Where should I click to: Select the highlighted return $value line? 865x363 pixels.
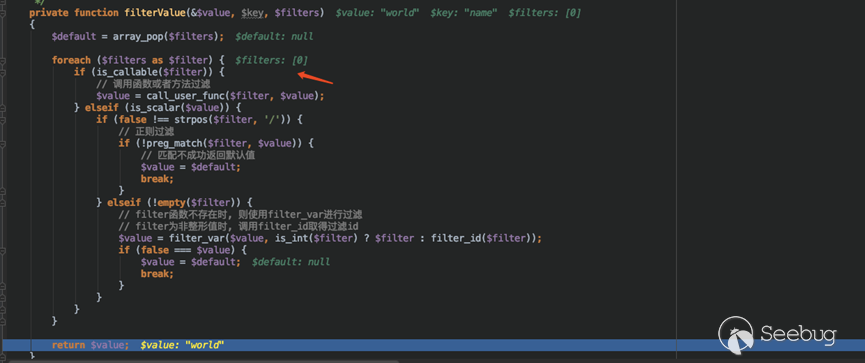[x=432, y=345]
